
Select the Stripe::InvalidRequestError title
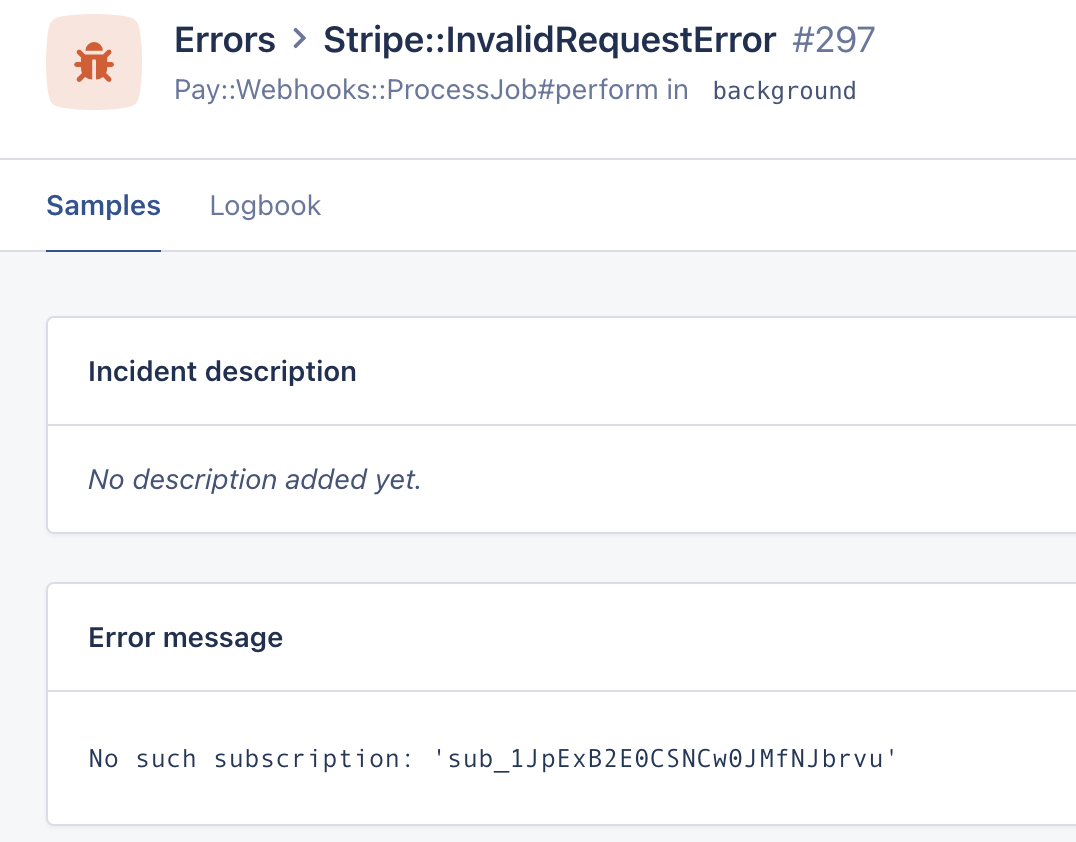pos(548,40)
